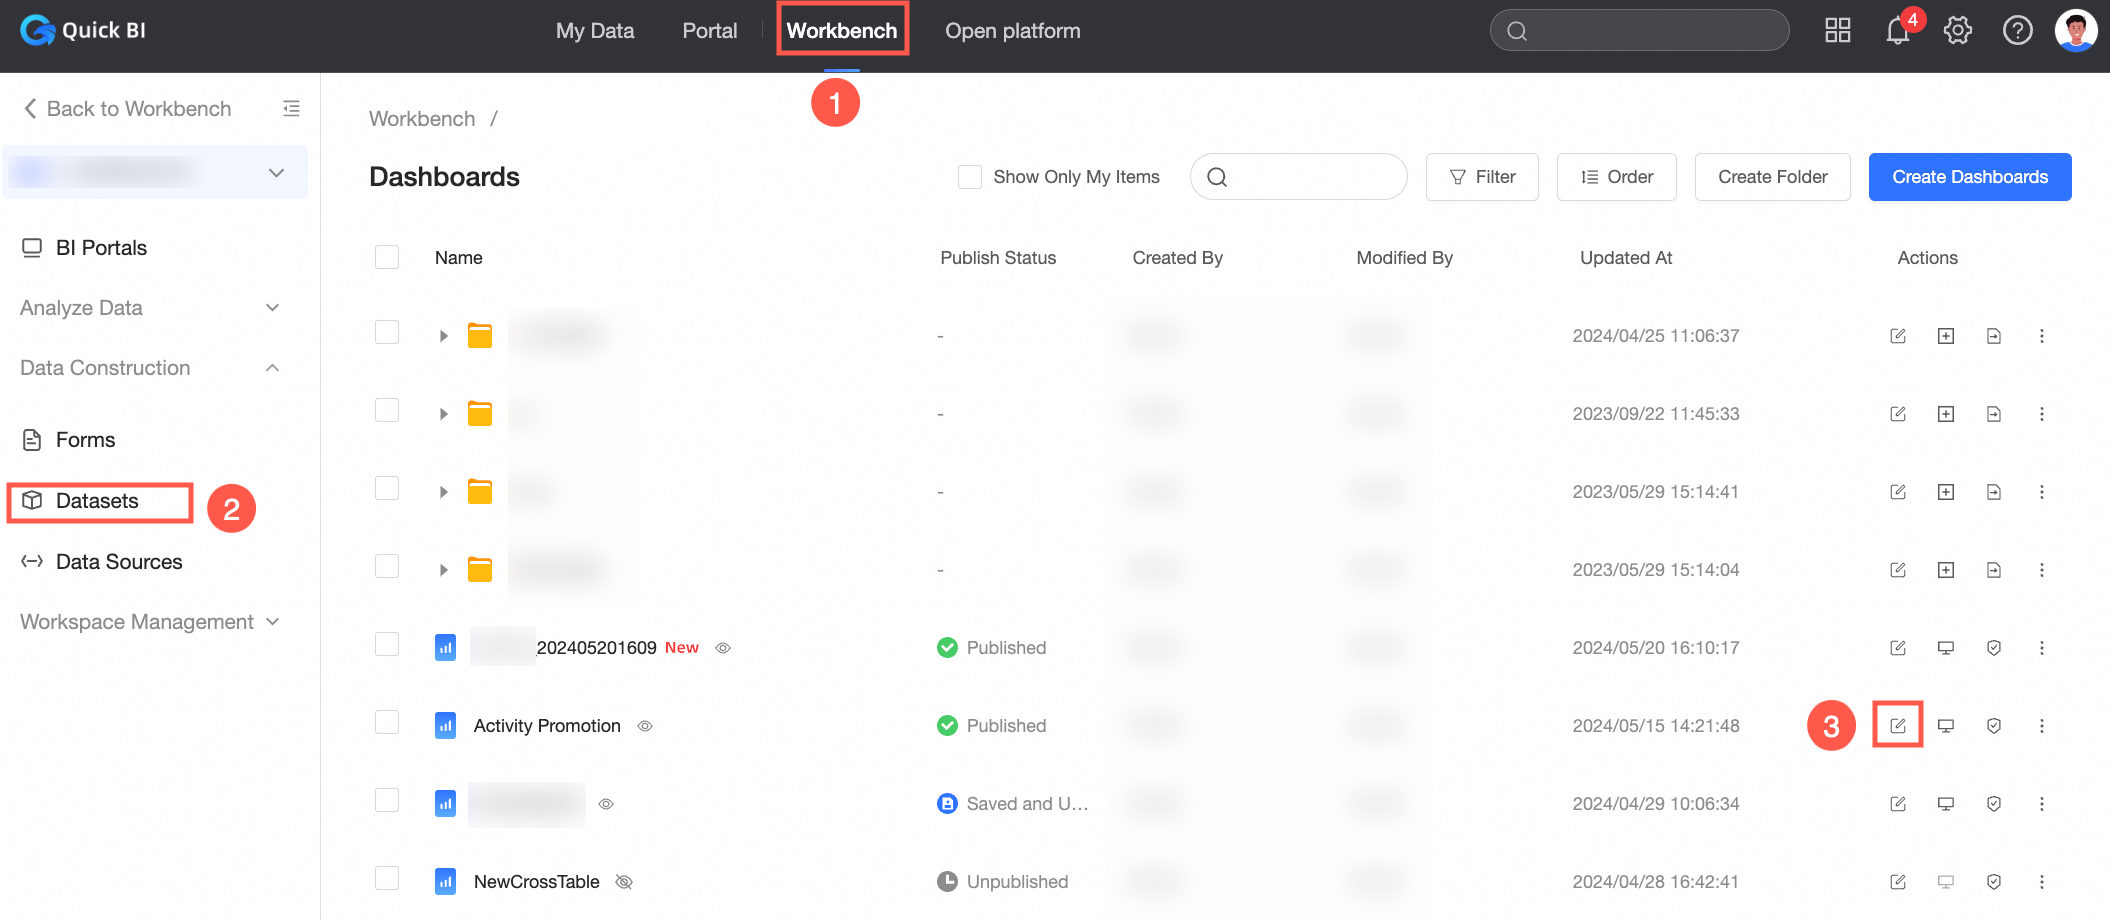Open more actions for 202405201609 row

[x=2042, y=648]
